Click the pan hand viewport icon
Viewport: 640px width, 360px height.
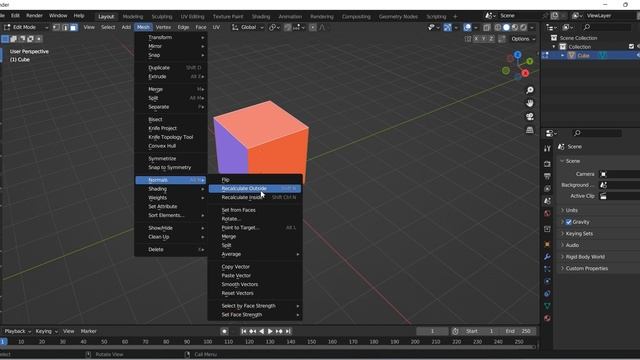coord(530,103)
